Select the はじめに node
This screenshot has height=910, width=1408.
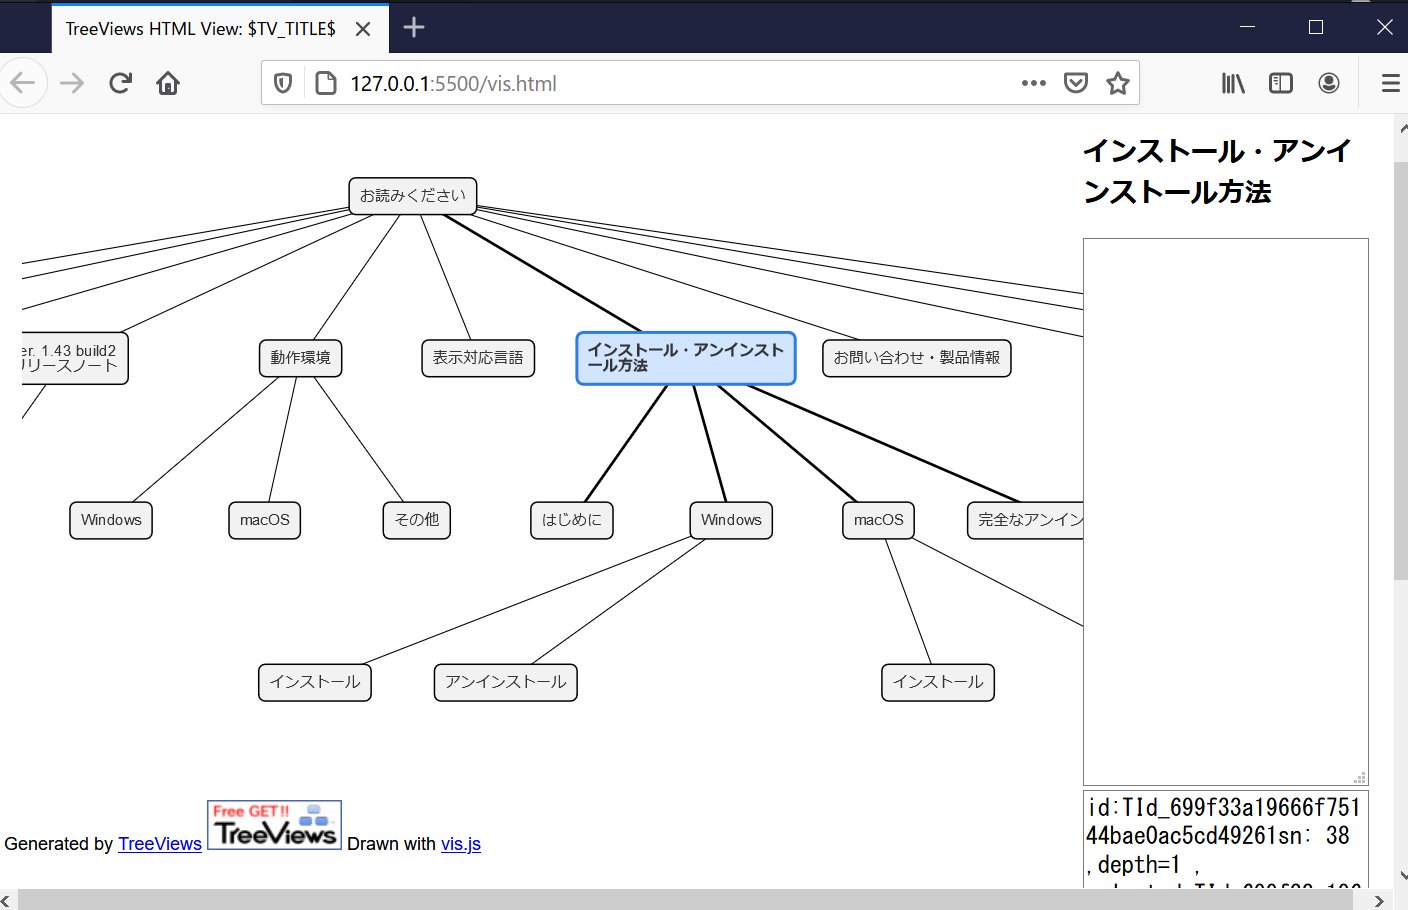(x=572, y=520)
